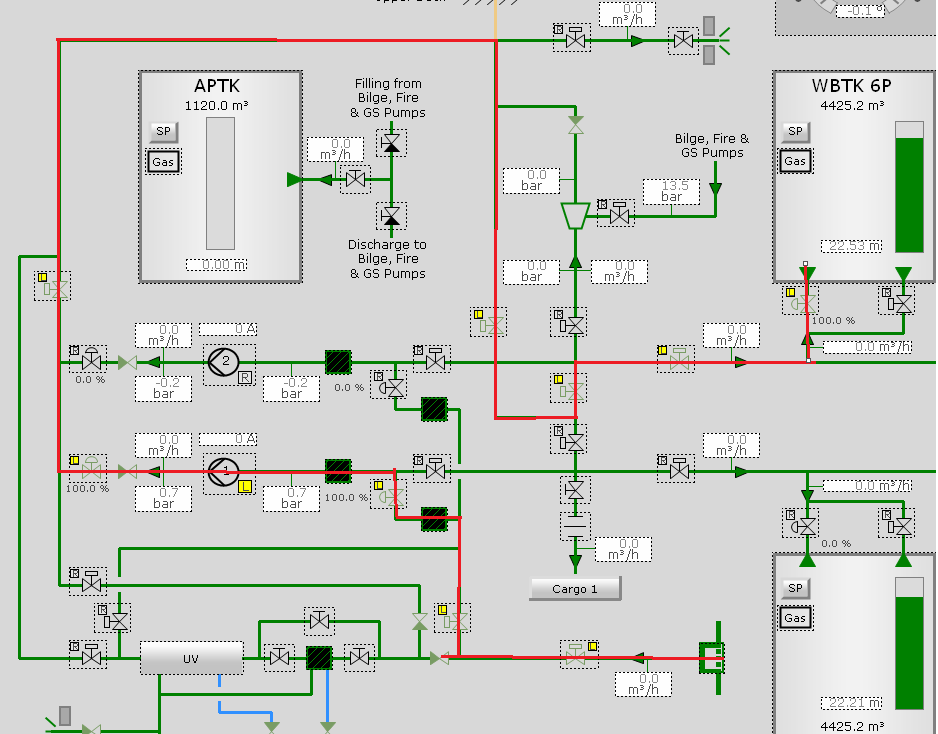Go to Cargo 1 page
The width and height of the screenshot is (938, 734).
tap(575, 589)
